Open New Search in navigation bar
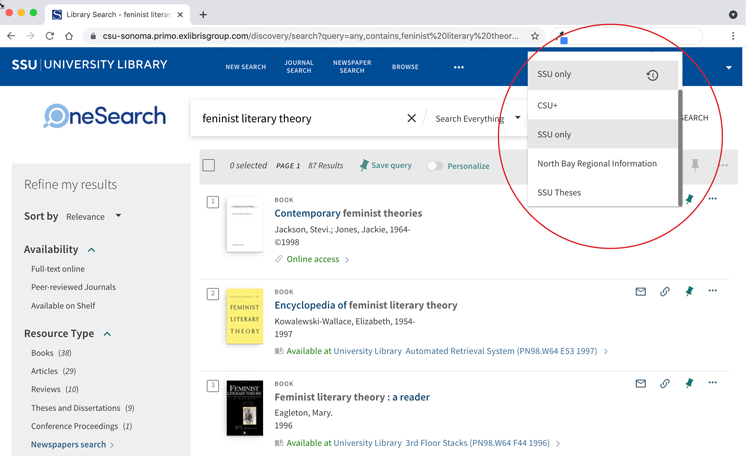 (x=246, y=67)
